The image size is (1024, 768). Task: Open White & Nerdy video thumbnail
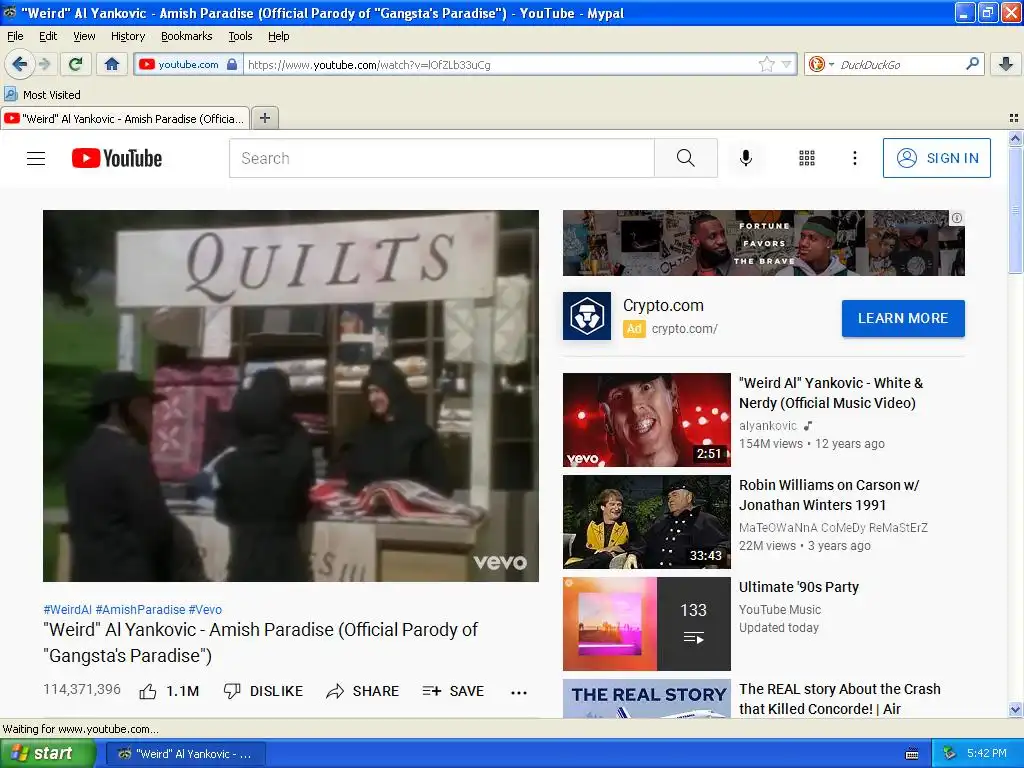(647, 419)
